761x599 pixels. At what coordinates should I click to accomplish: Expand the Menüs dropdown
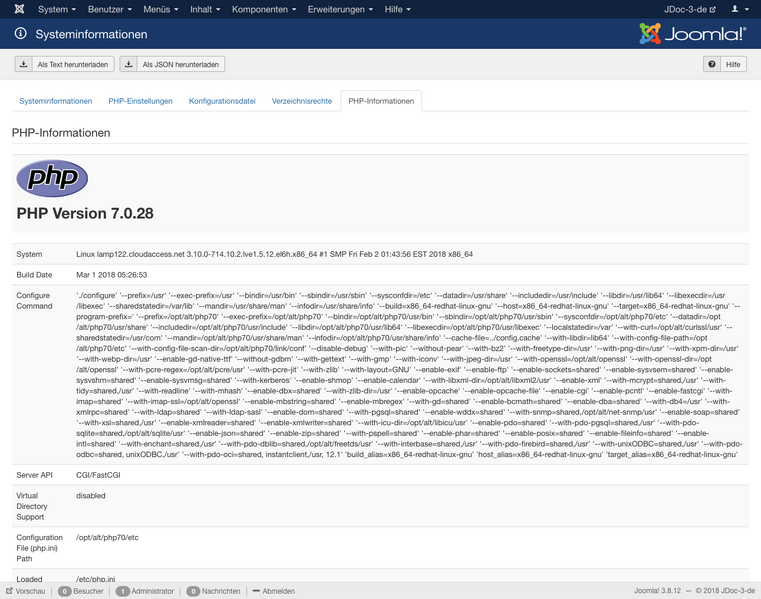click(x=161, y=9)
